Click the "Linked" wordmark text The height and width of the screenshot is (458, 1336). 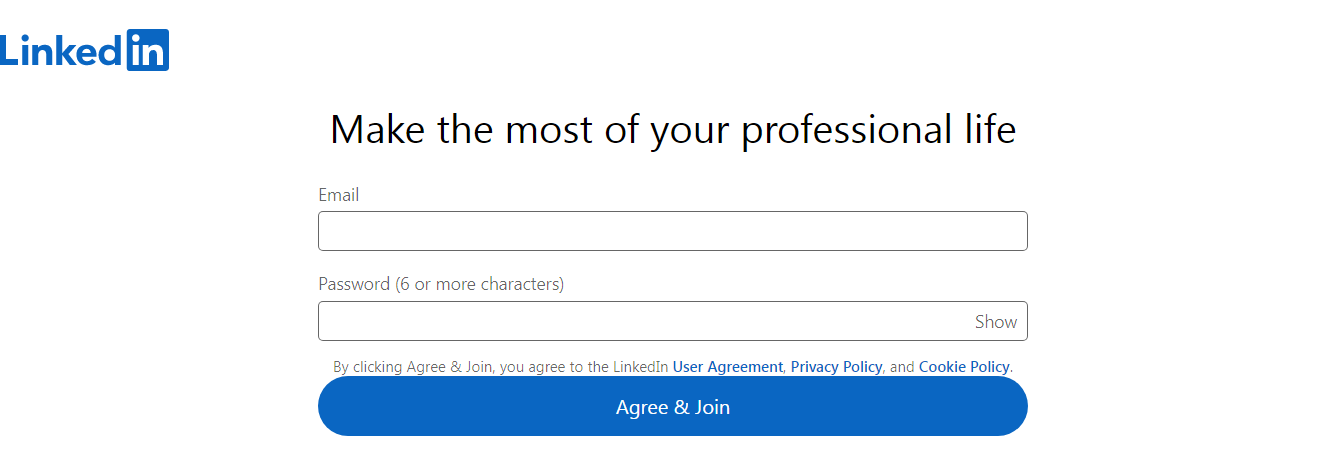click(62, 50)
